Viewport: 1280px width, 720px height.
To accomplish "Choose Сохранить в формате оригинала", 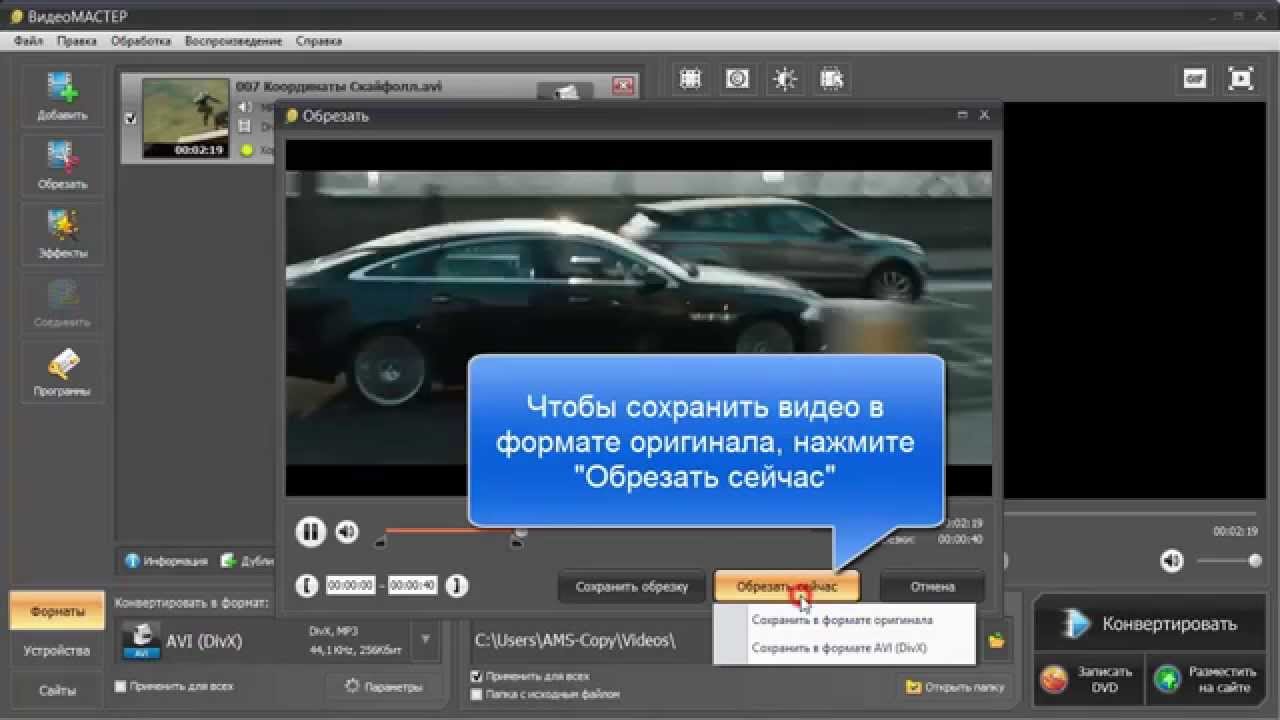I will [842, 620].
